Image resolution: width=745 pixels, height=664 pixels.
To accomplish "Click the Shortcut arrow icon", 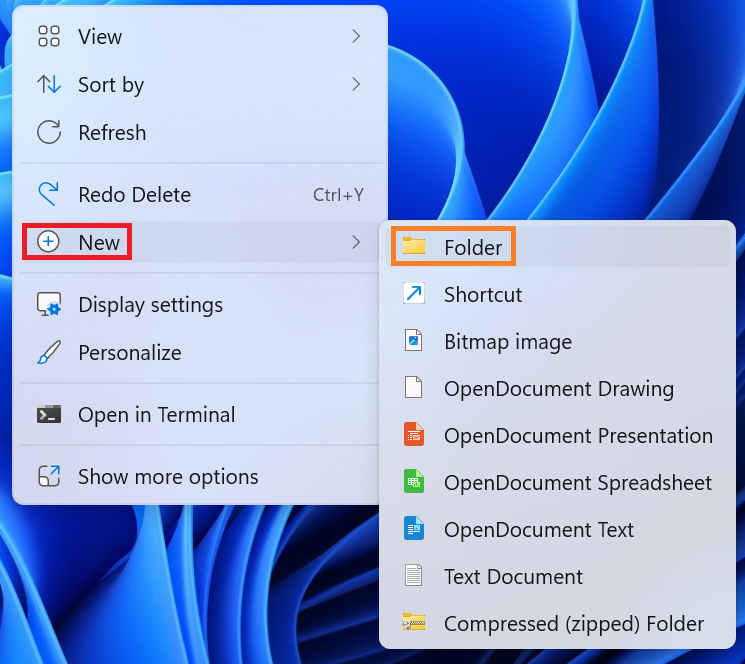I will (x=413, y=294).
